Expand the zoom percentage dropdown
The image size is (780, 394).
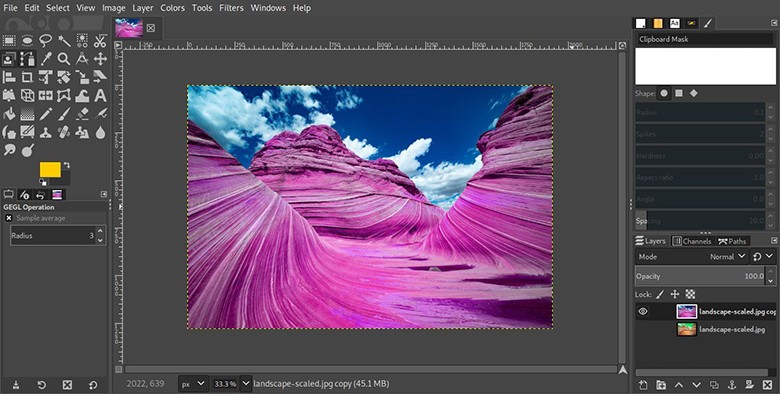click(x=246, y=384)
